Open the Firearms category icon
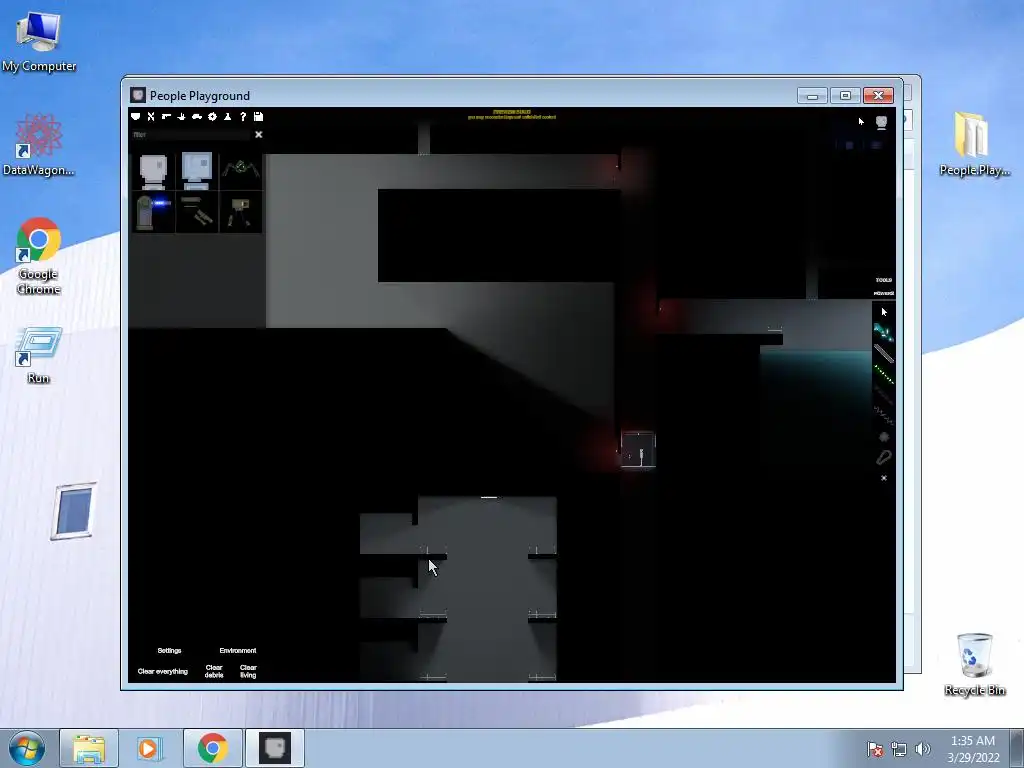1024x768 pixels. coord(167,116)
